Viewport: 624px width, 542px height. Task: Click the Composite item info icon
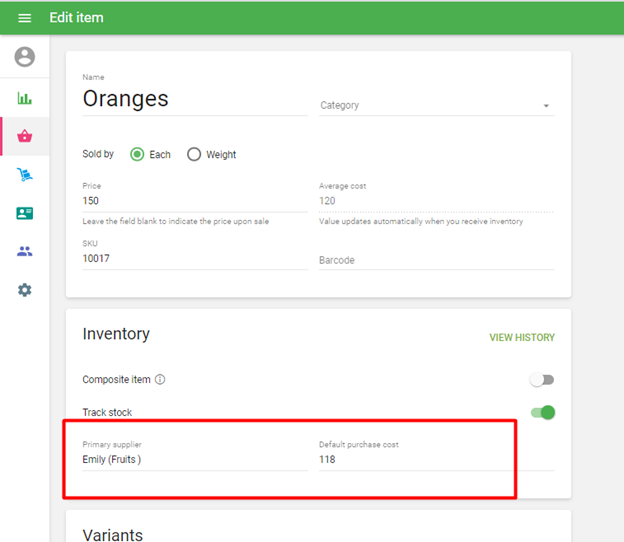pos(160,380)
